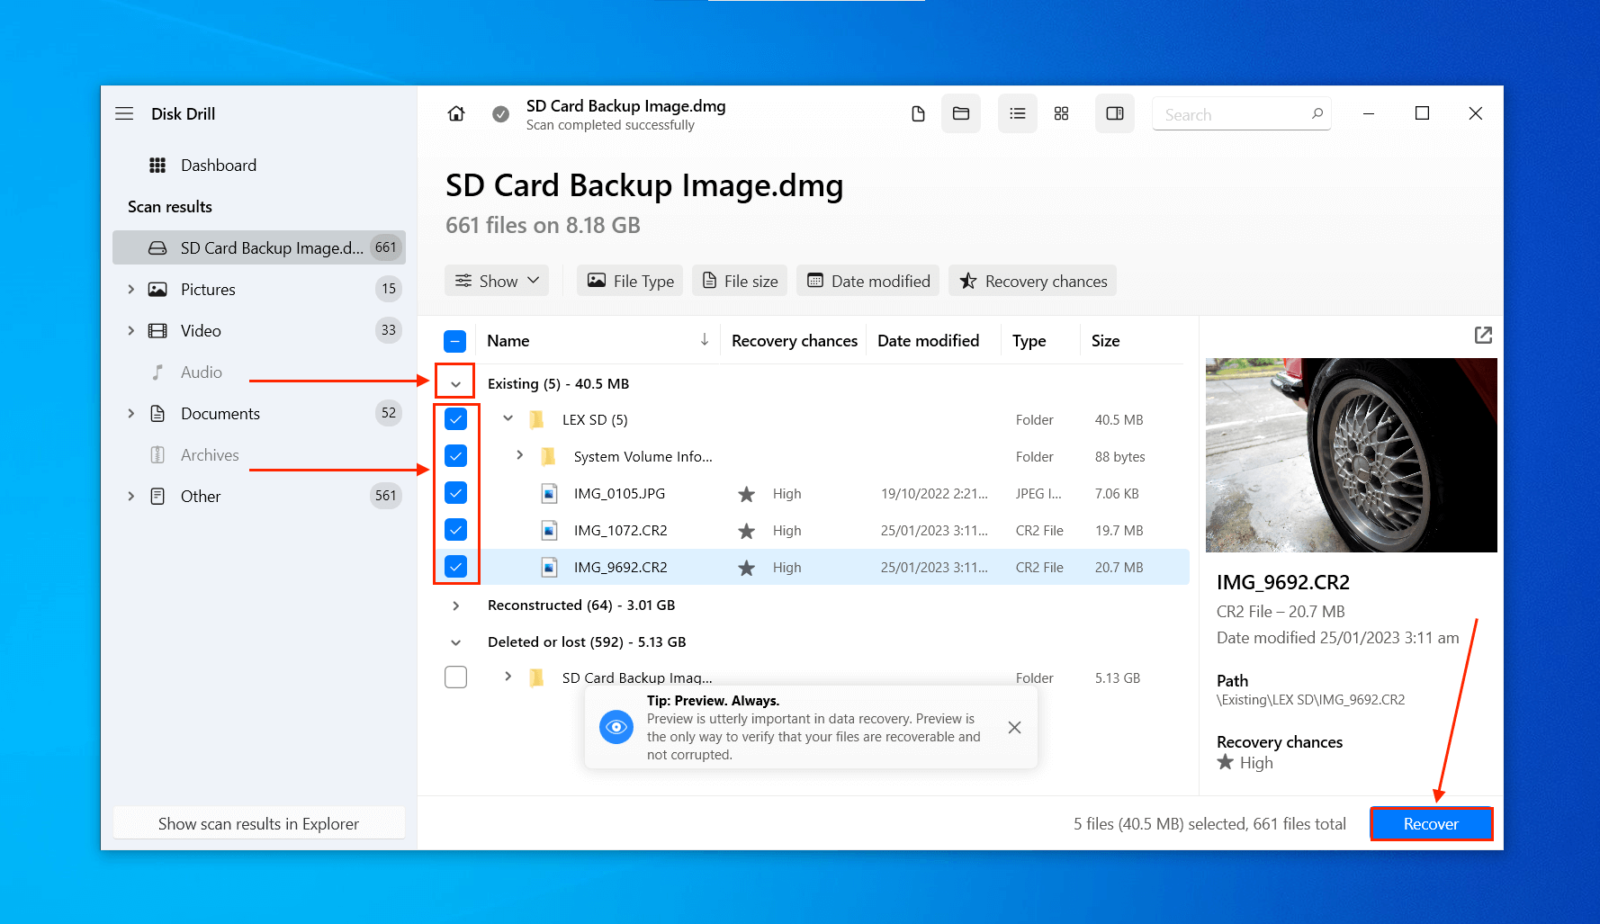Check the SD Card Backup Imag folder checkbox
The image size is (1600, 924).
[x=455, y=677]
